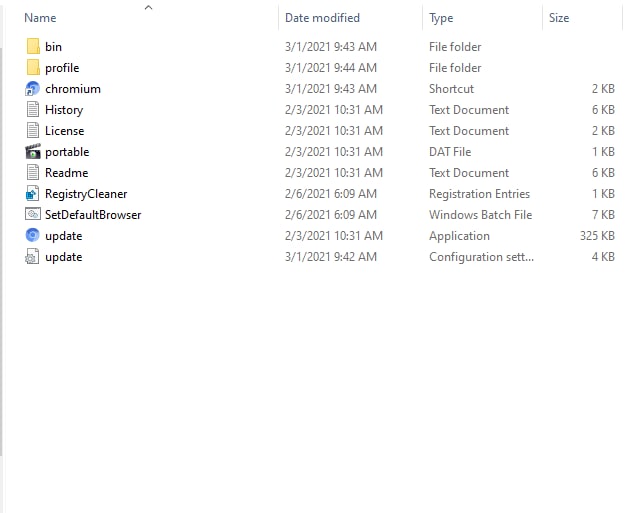Click the 325 KB size value
Viewport: 628px width, 513px height.
click(597, 235)
